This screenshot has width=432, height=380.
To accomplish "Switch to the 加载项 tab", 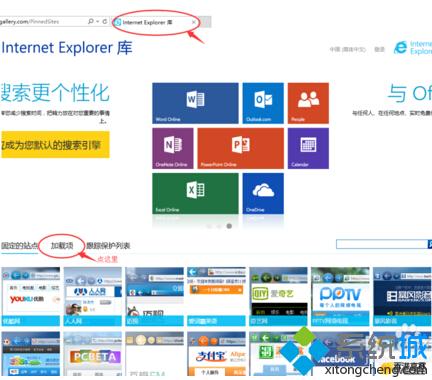I will coord(62,246).
